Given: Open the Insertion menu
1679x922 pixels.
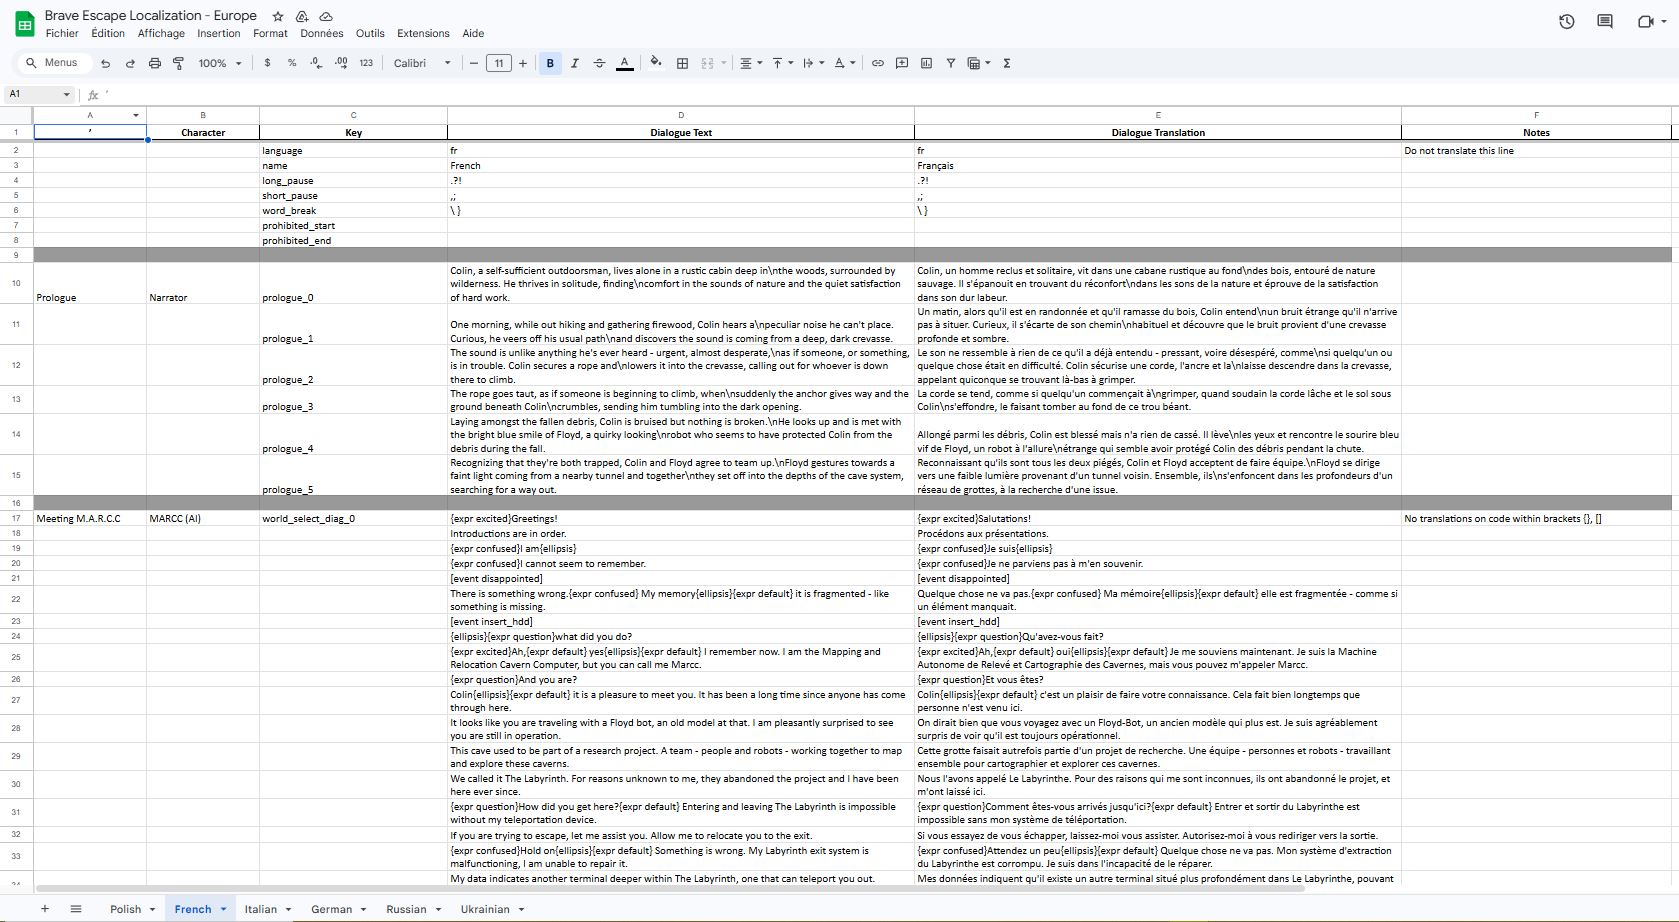Looking at the screenshot, I should [219, 33].
